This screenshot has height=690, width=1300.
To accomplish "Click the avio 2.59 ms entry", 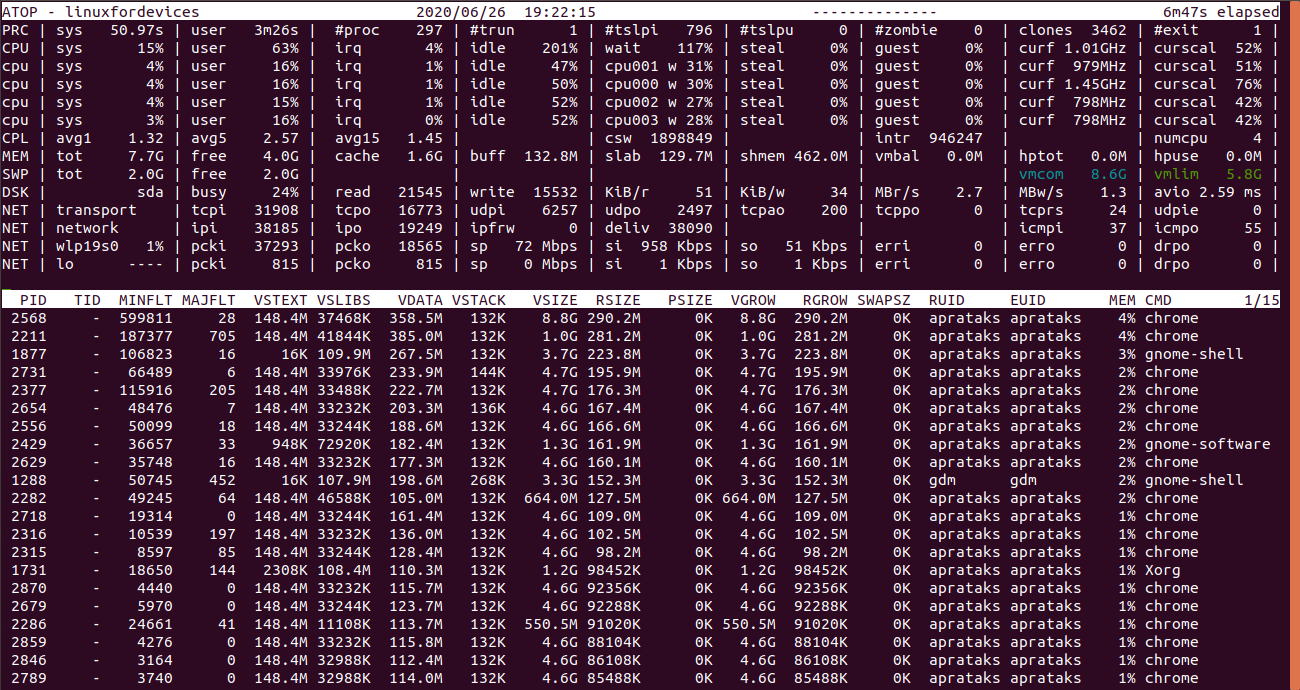I will coord(1207,192).
